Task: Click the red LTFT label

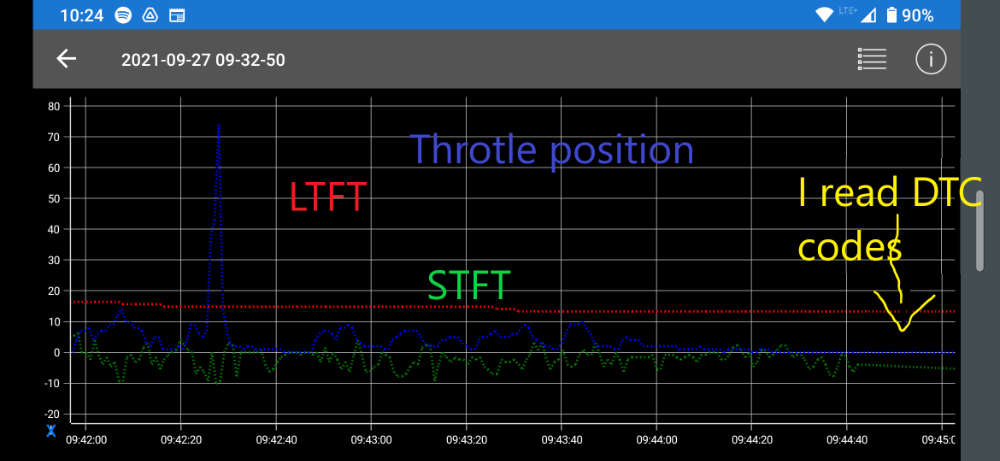Action: (x=328, y=197)
